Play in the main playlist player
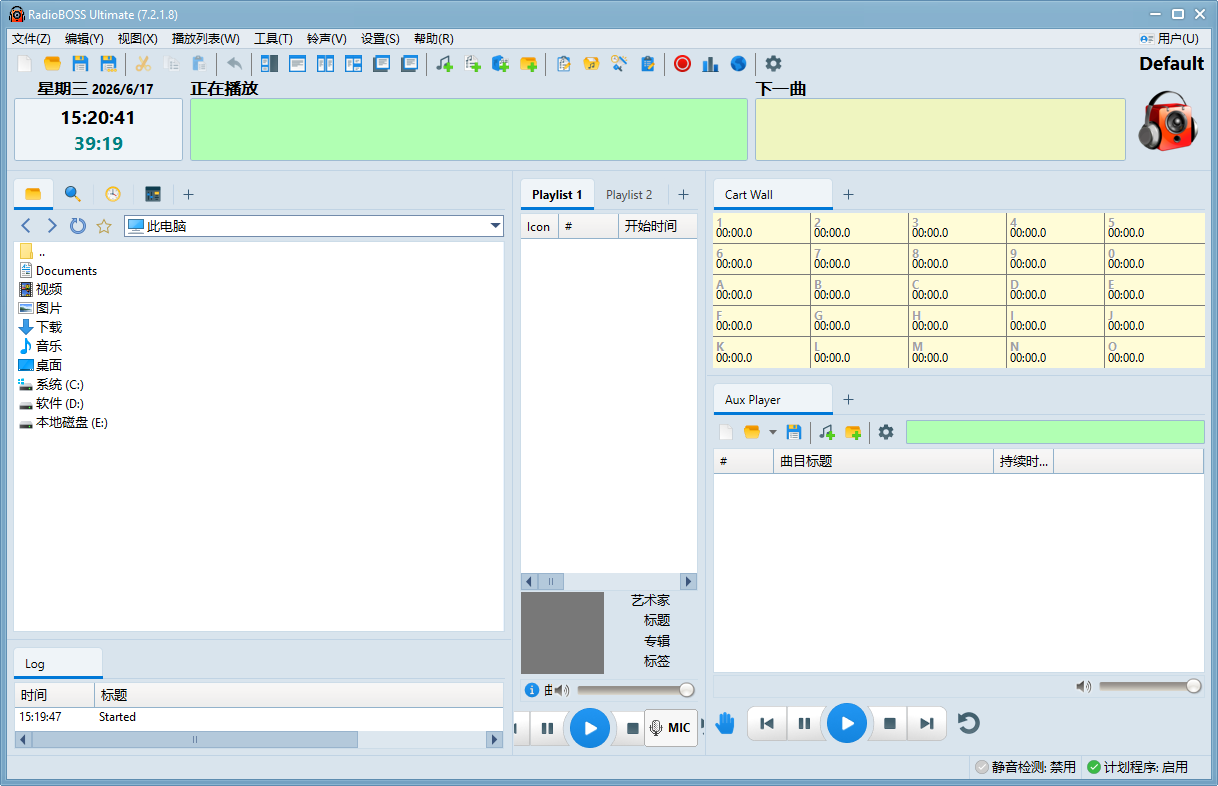 coord(590,728)
